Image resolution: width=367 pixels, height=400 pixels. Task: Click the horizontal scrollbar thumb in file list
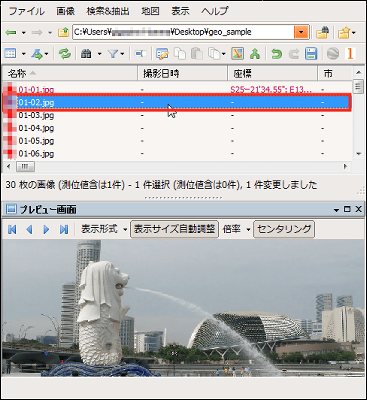click(x=25, y=166)
